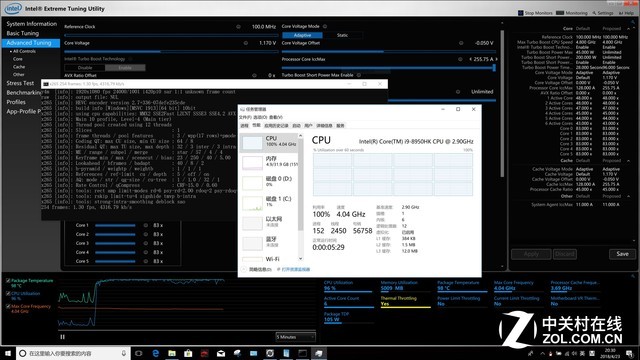Open Stress Test section
The height and width of the screenshot is (360, 640).
coord(20,83)
